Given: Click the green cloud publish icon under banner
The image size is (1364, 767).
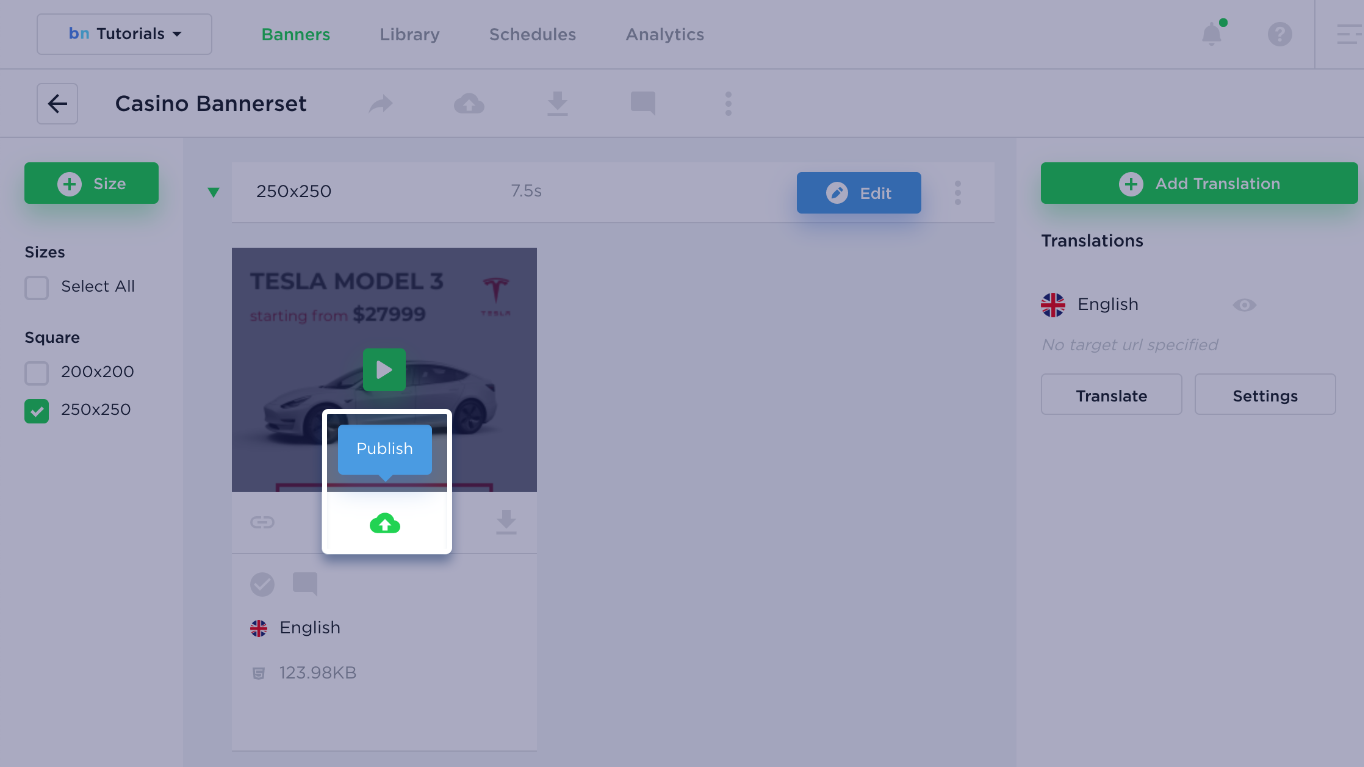Looking at the screenshot, I should 385,523.
